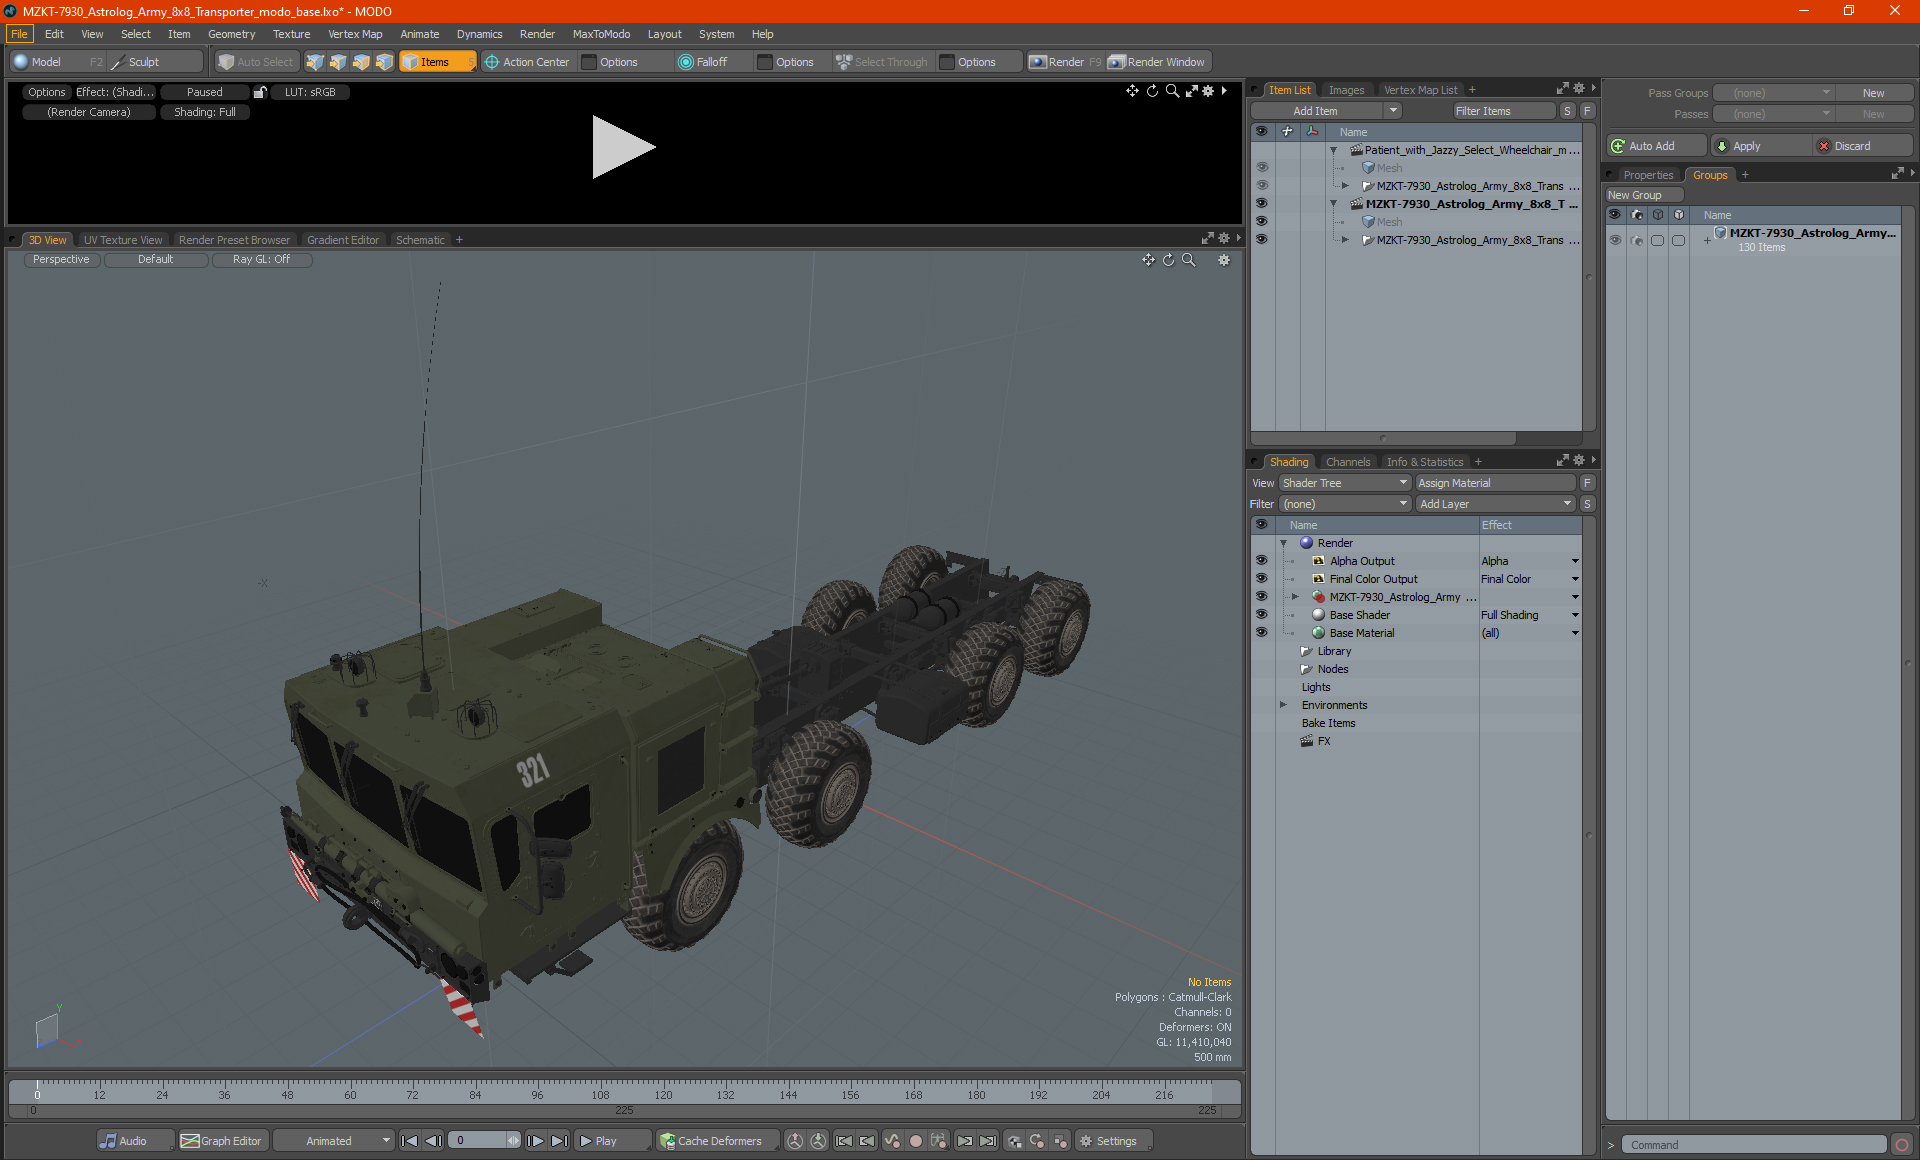Select the Polygons selection mode icon
This screenshot has height=1160, width=1920.
(361, 62)
